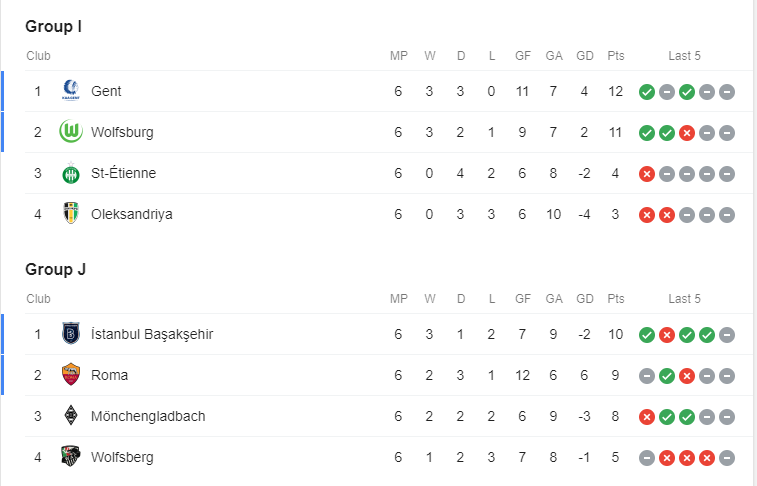Click the St-Étienne club crest
757x486 pixels.
pyautogui.click(x=70, y=173)
